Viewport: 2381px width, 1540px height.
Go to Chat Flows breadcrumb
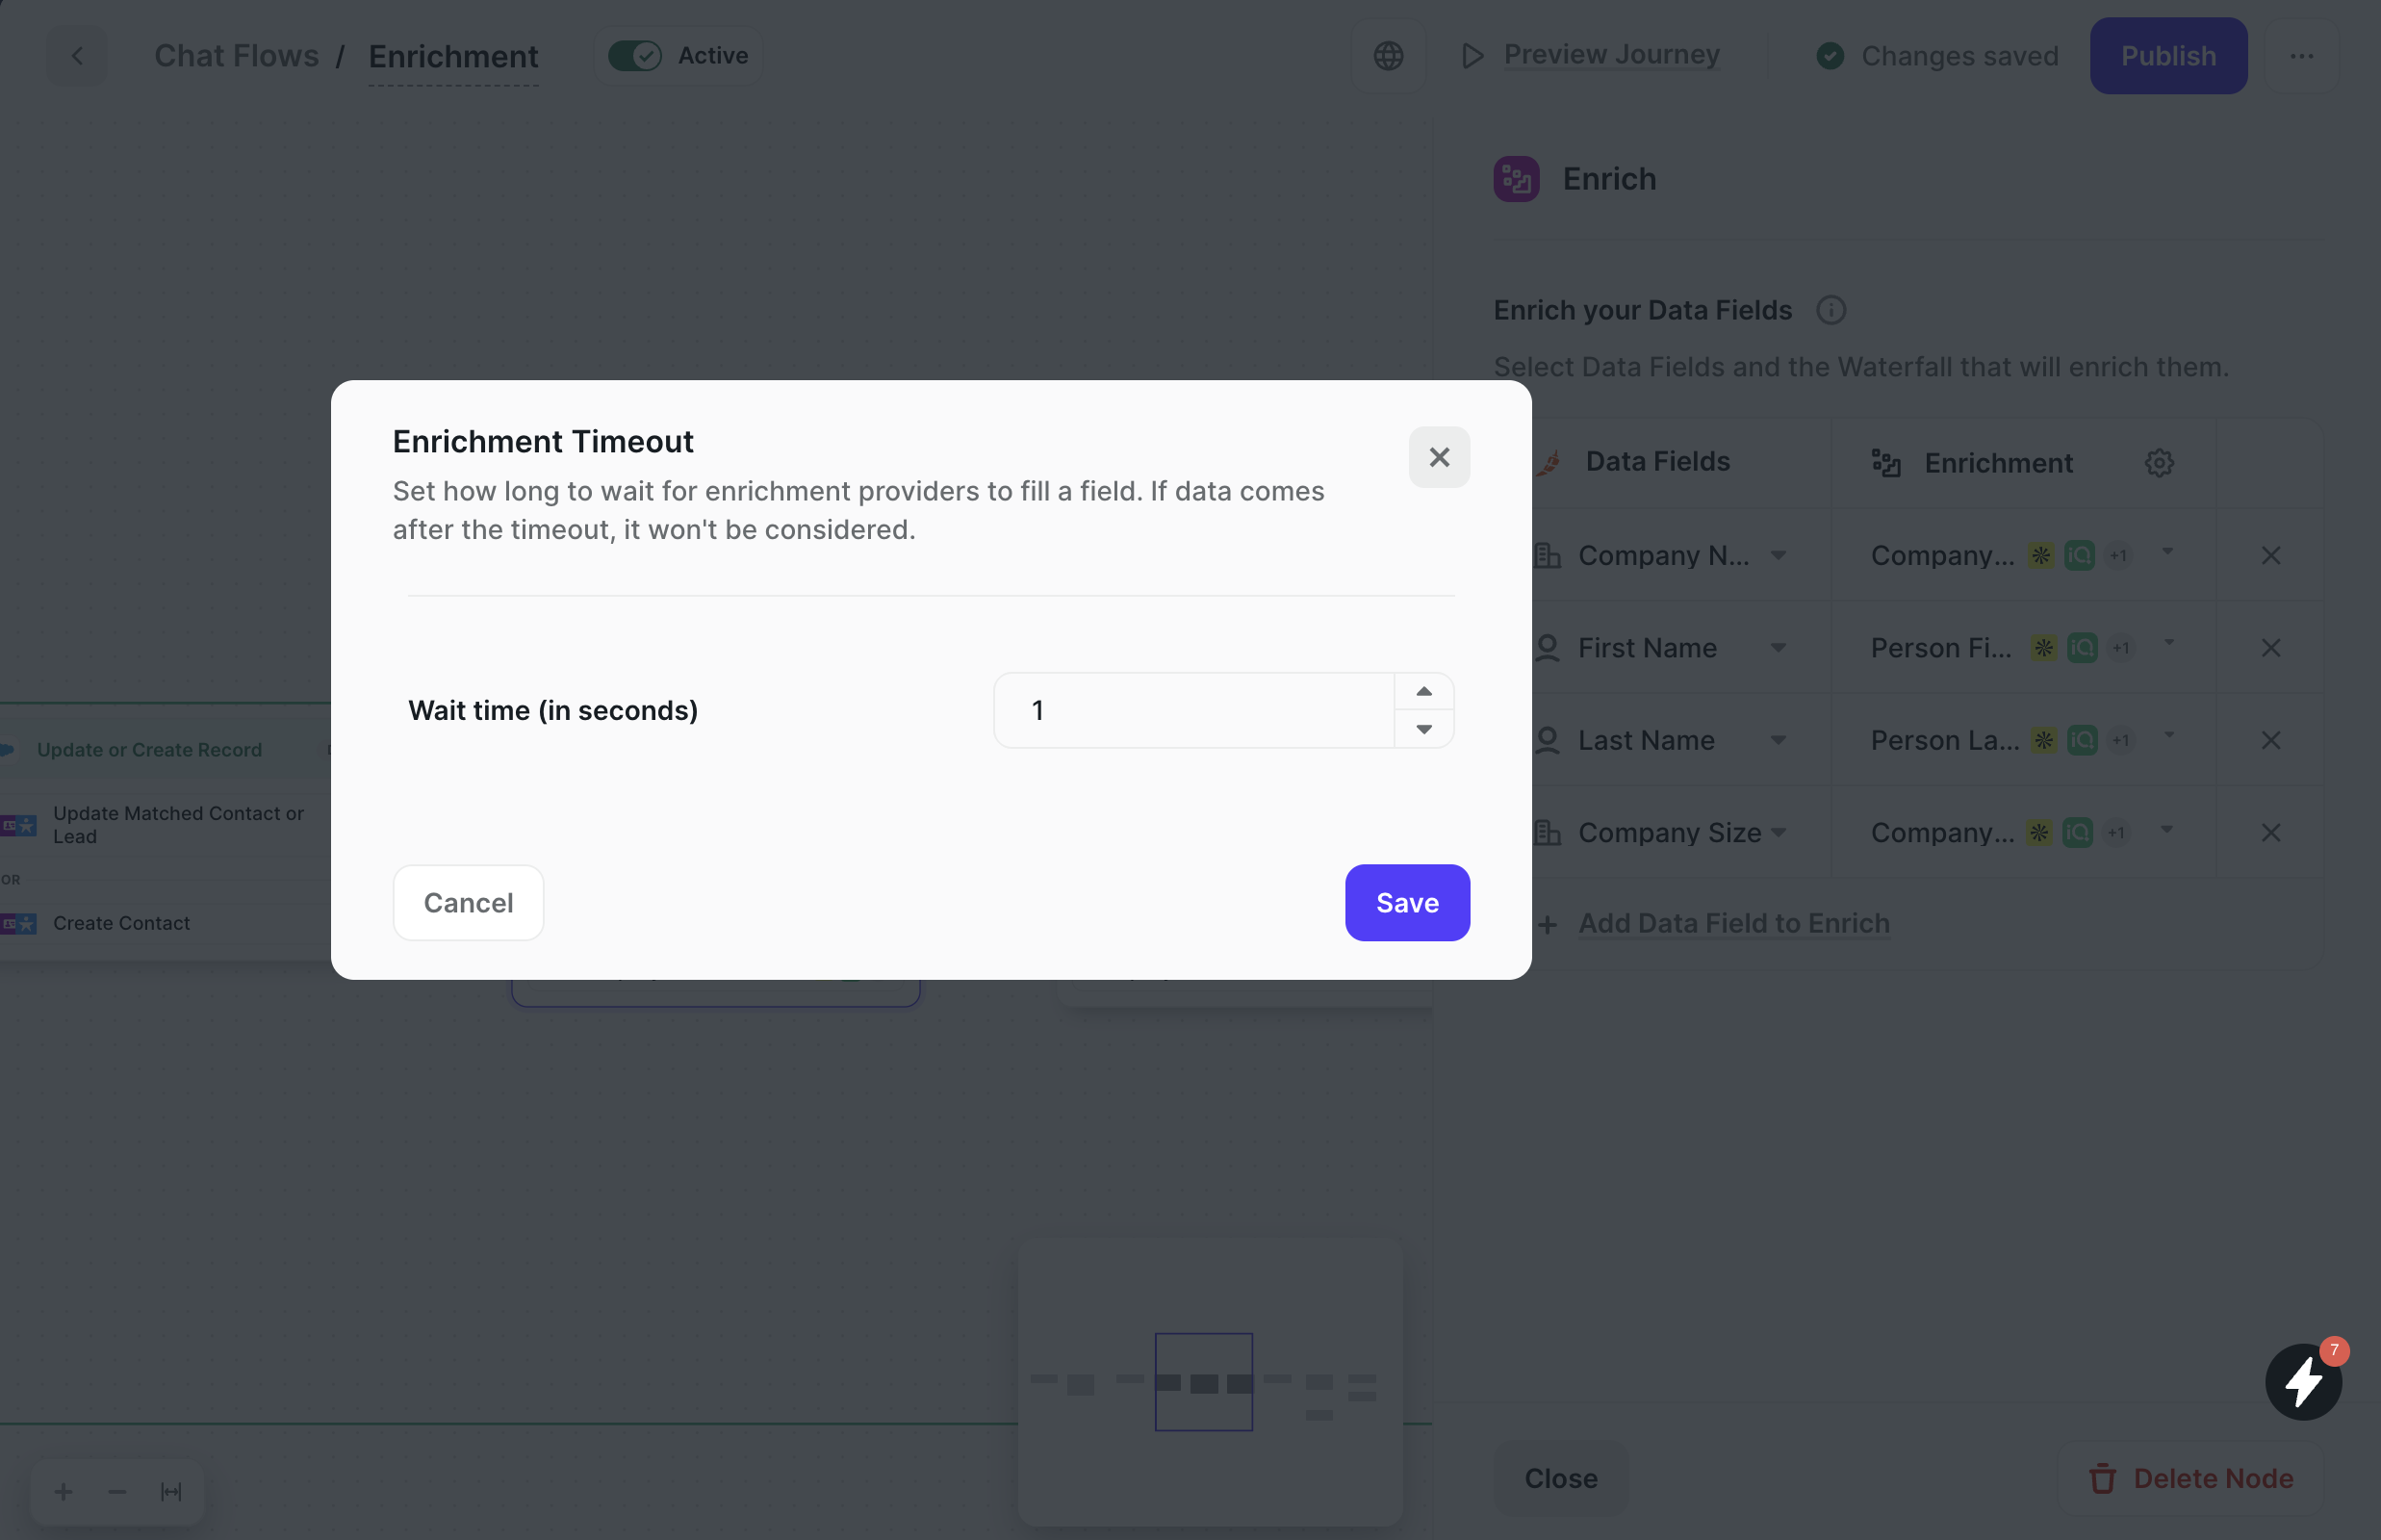tap(237, 55)
